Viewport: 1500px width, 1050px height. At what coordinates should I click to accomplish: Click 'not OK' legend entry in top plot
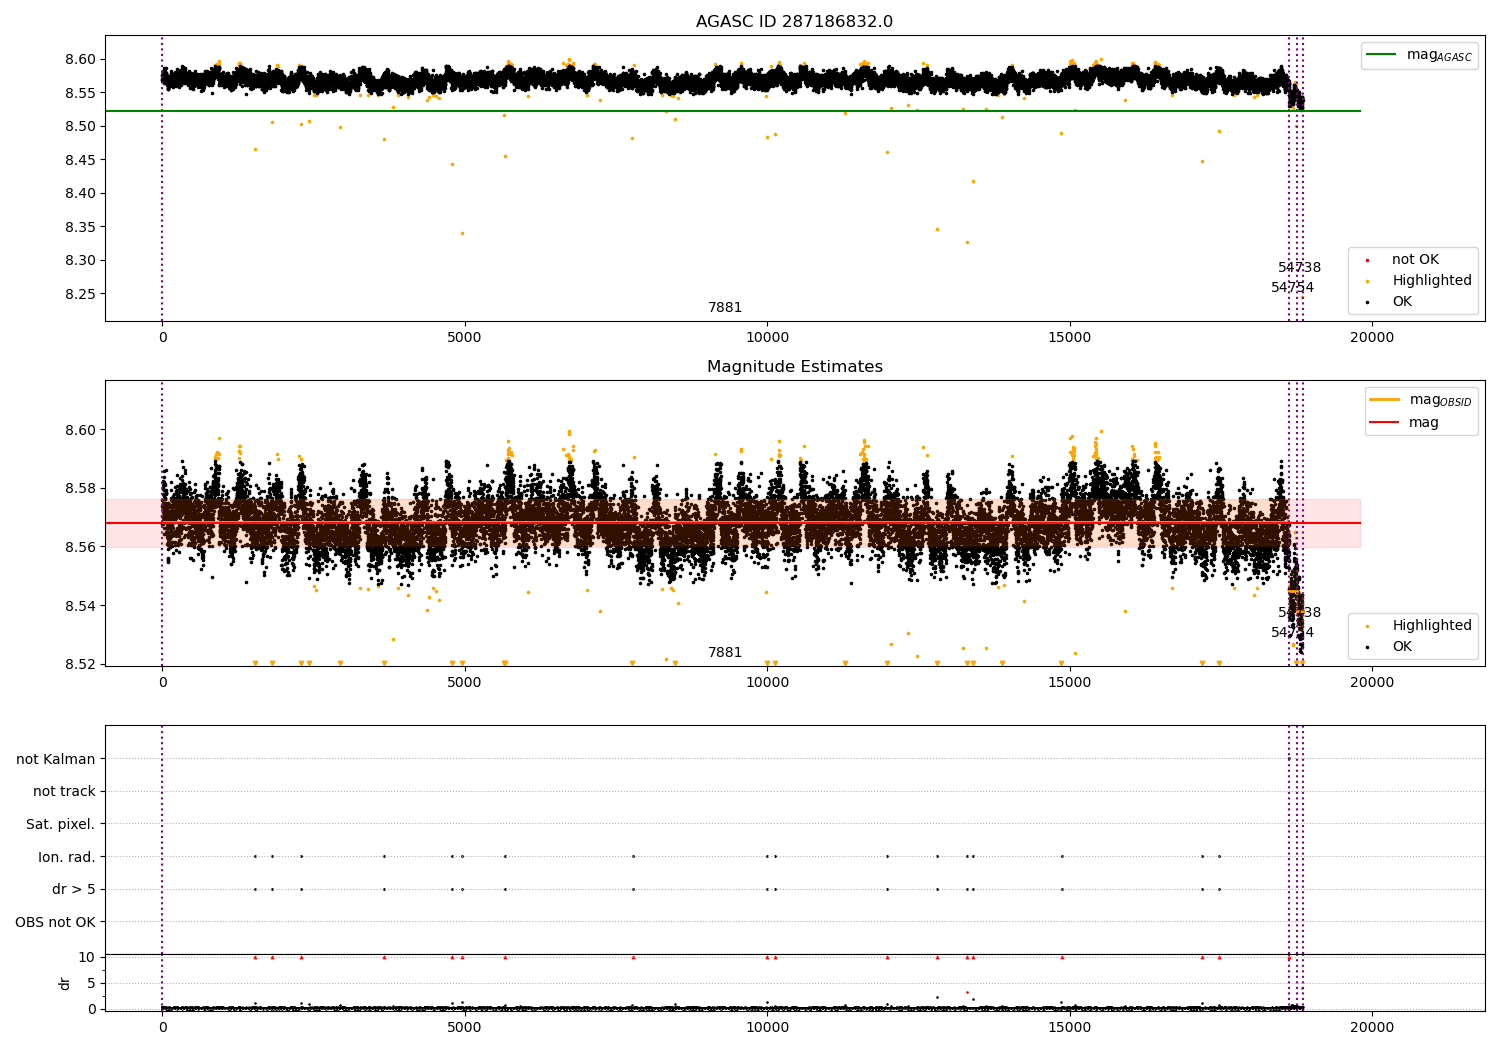point(1415,260)
